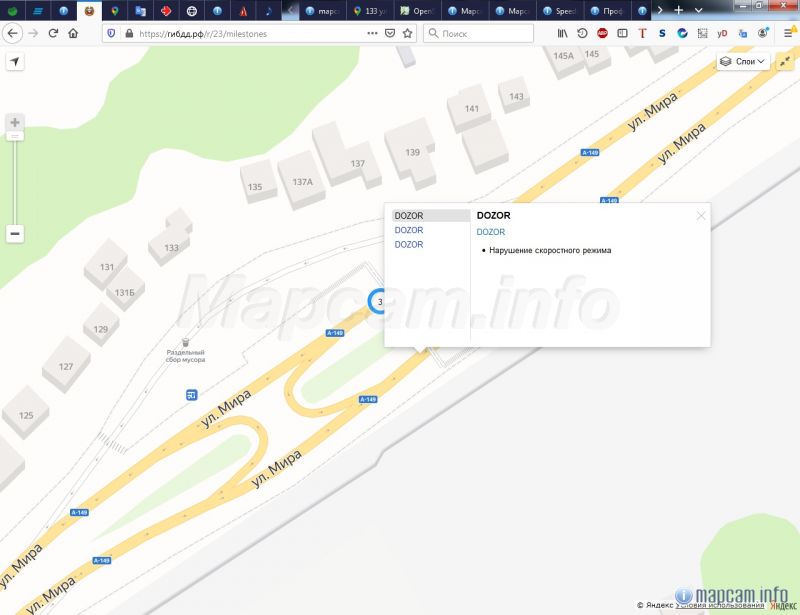The width and height of the screenshot is (800, 615).
Task: Click the Поиск search field
Action: tap(485, 33)
